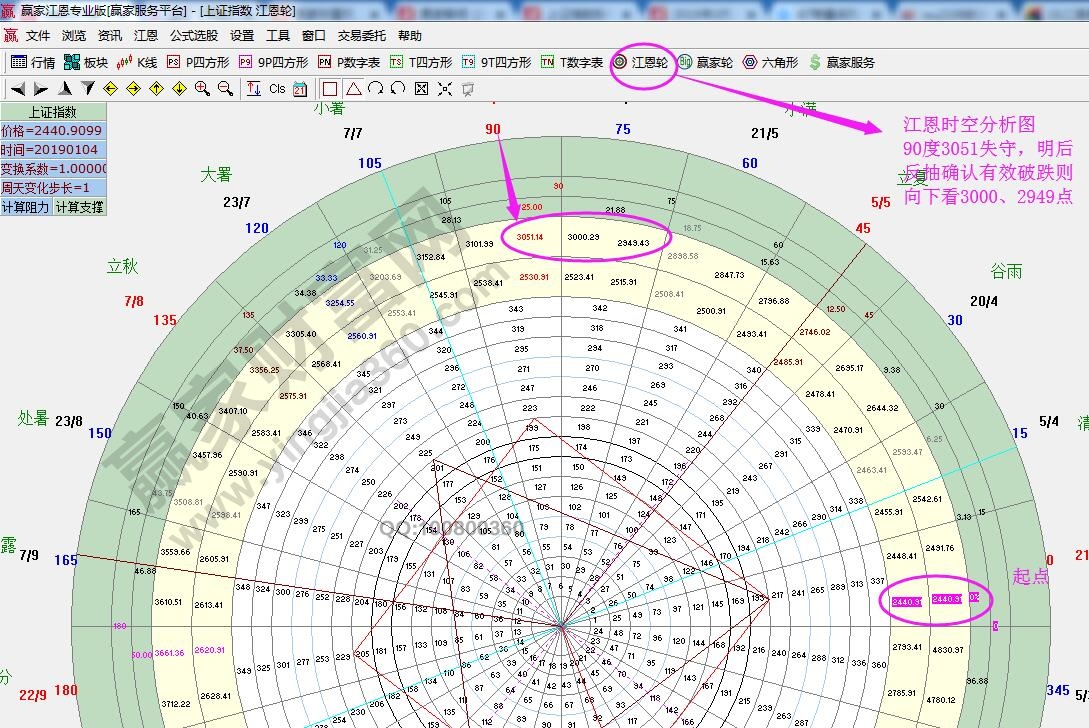The width and height of the screenshot is (1089, 728).
Task: Open the 赢家轮 winner wheel tool
Action: pos(714,62)
